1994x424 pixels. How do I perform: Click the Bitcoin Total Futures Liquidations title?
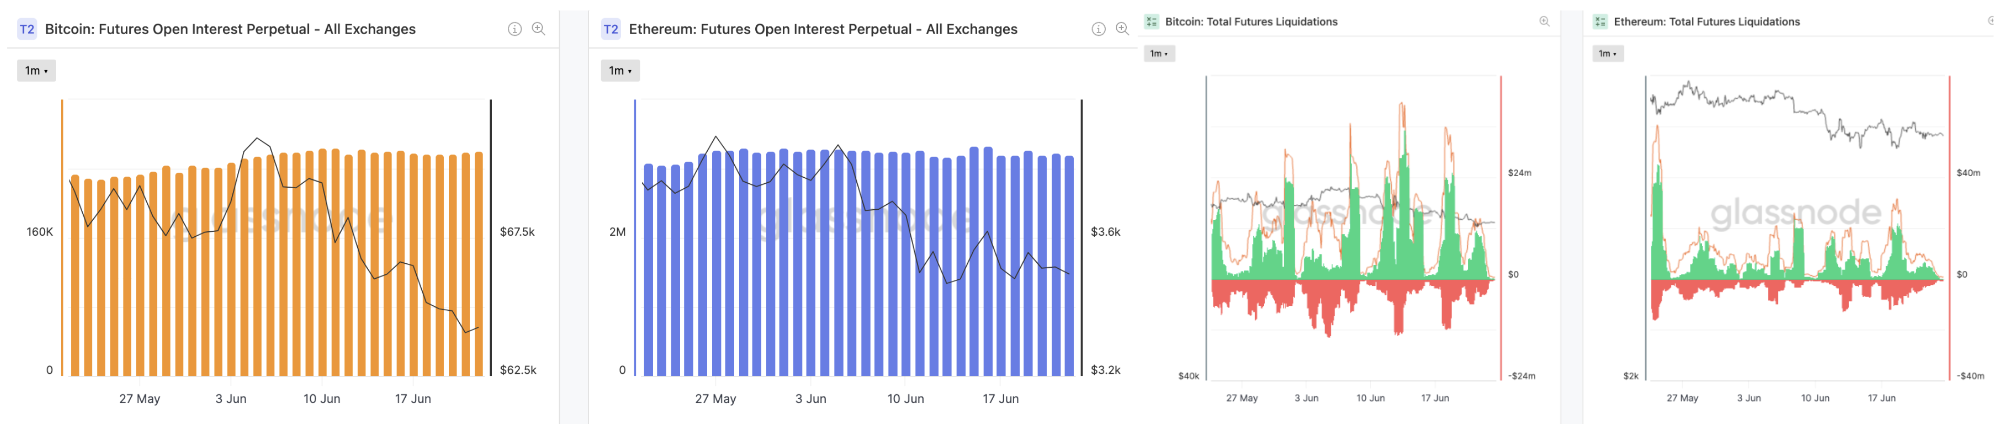click(x=1251, y=21)
